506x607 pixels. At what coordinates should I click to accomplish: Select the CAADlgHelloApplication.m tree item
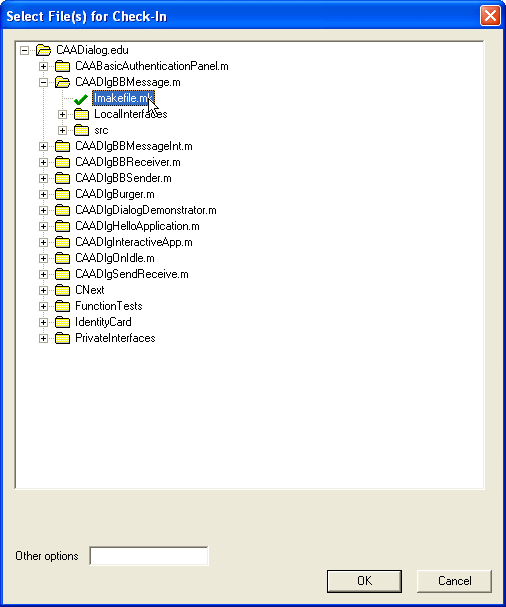tap(137, 226)
